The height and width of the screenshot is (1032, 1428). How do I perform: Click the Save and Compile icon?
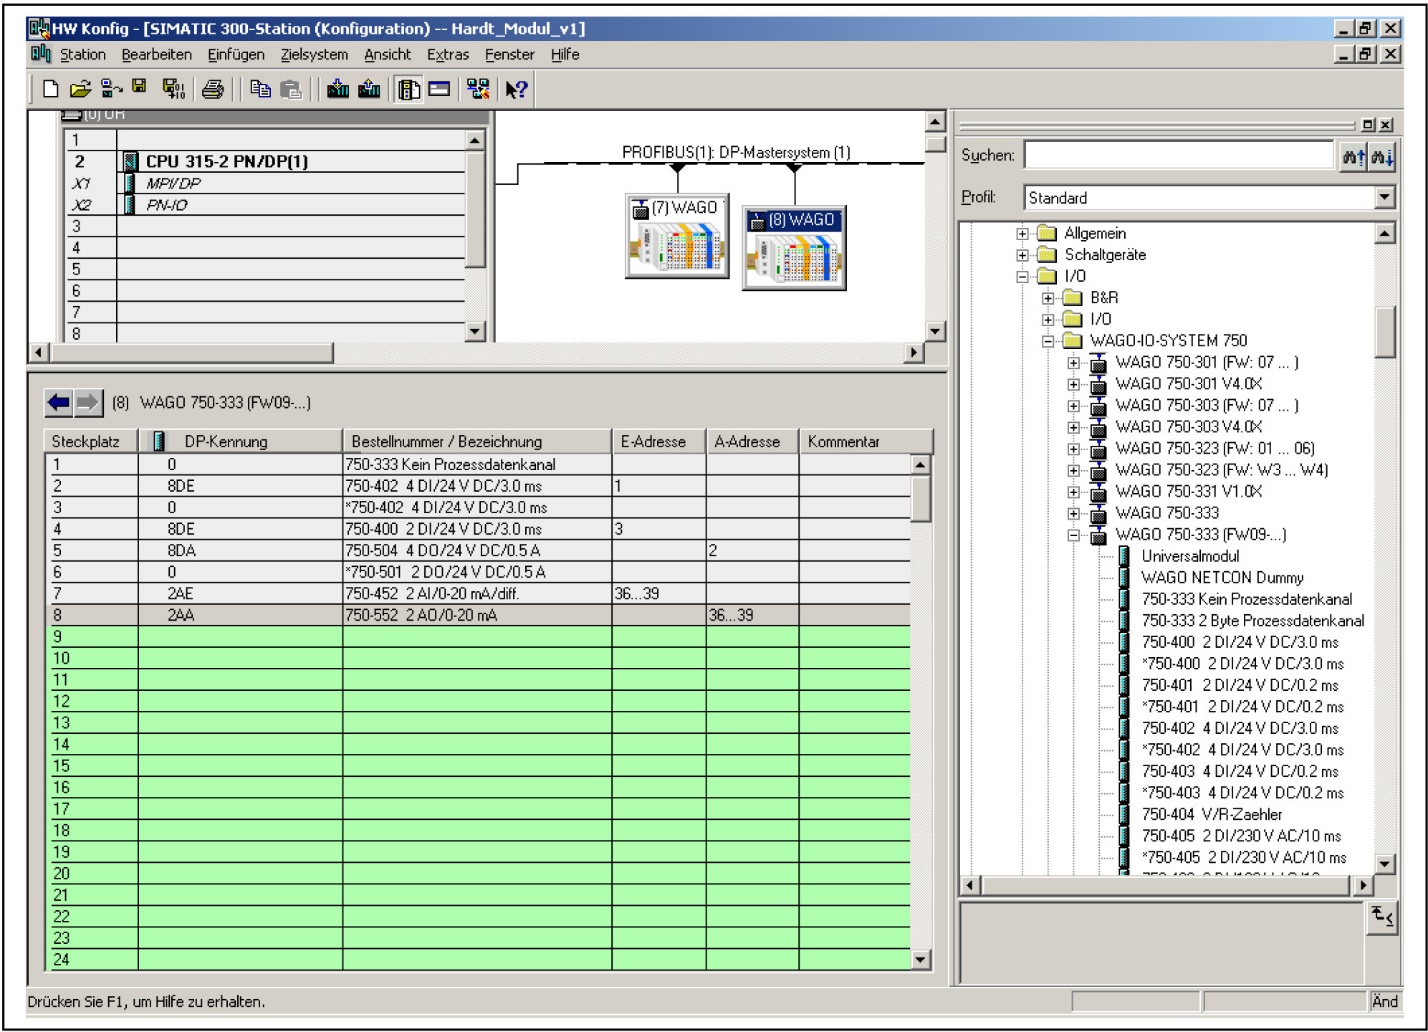[172, 90]
